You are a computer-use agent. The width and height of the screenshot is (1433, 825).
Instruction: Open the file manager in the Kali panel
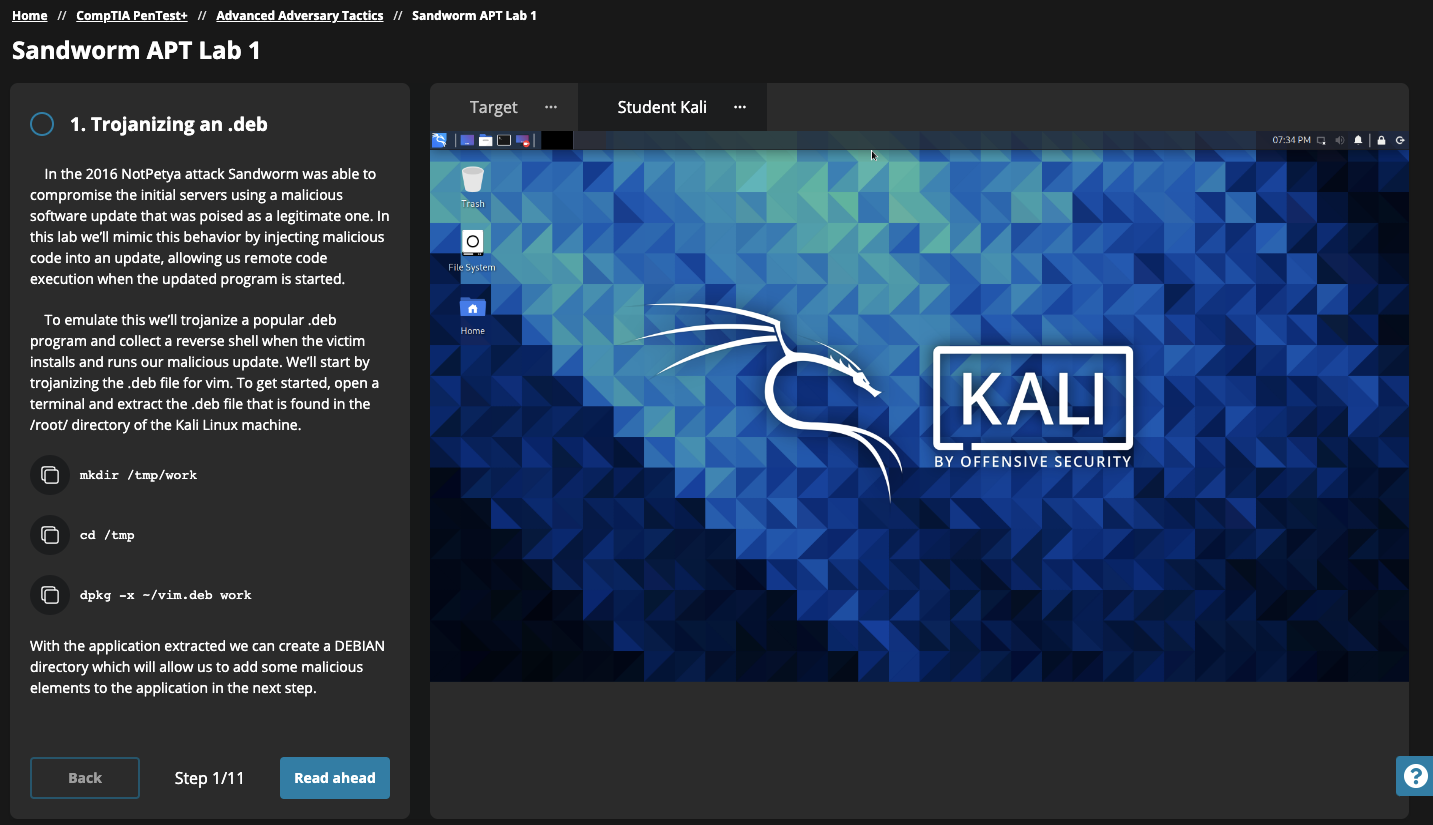[485, 140]
